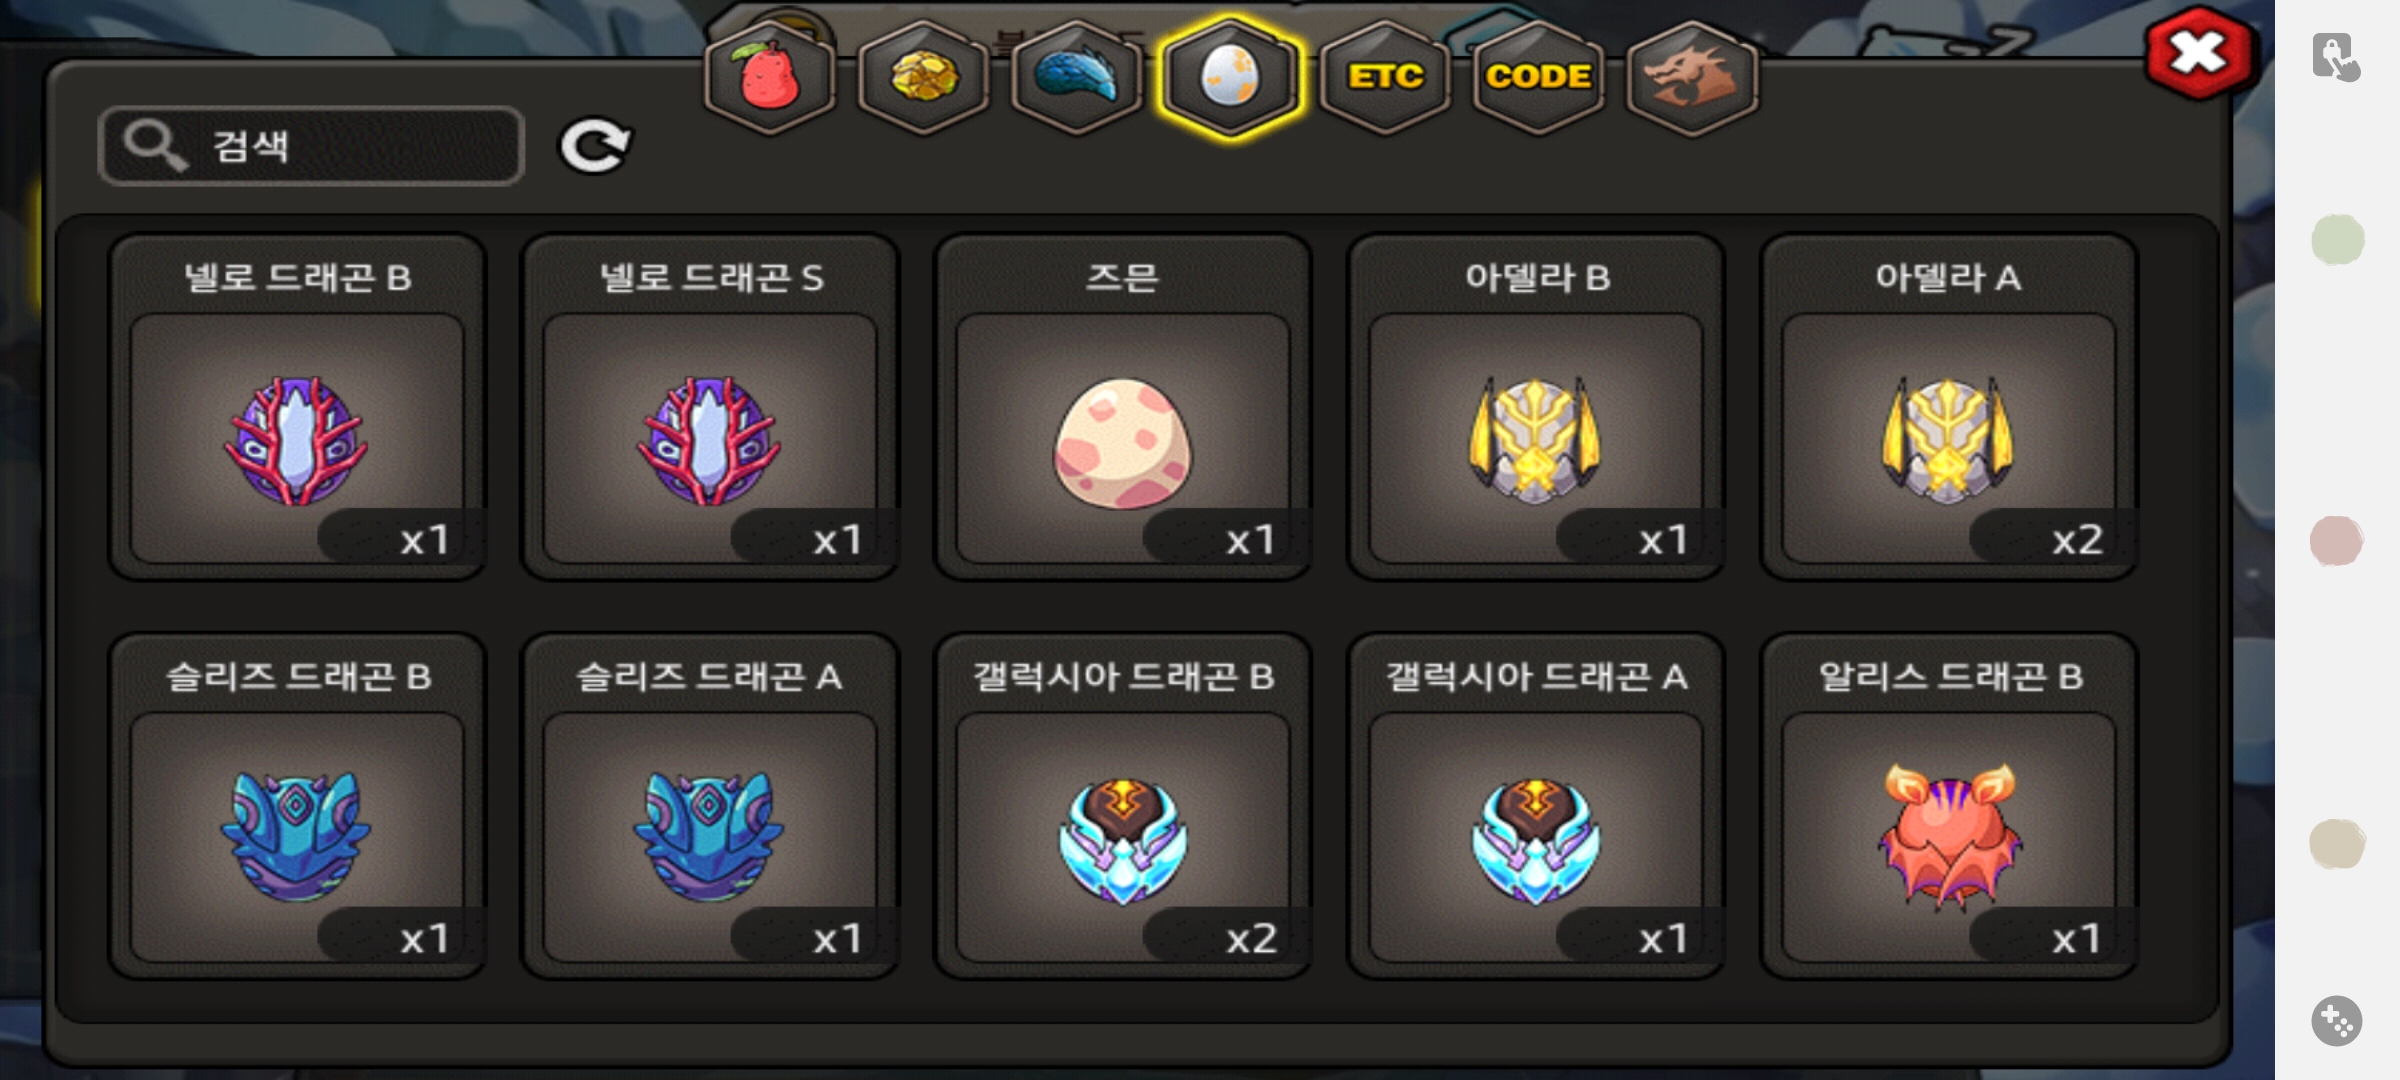This screenshot has height=1080, width=2400.
Task: Switch to the gold nugget tab
Action: coord(924,77)
